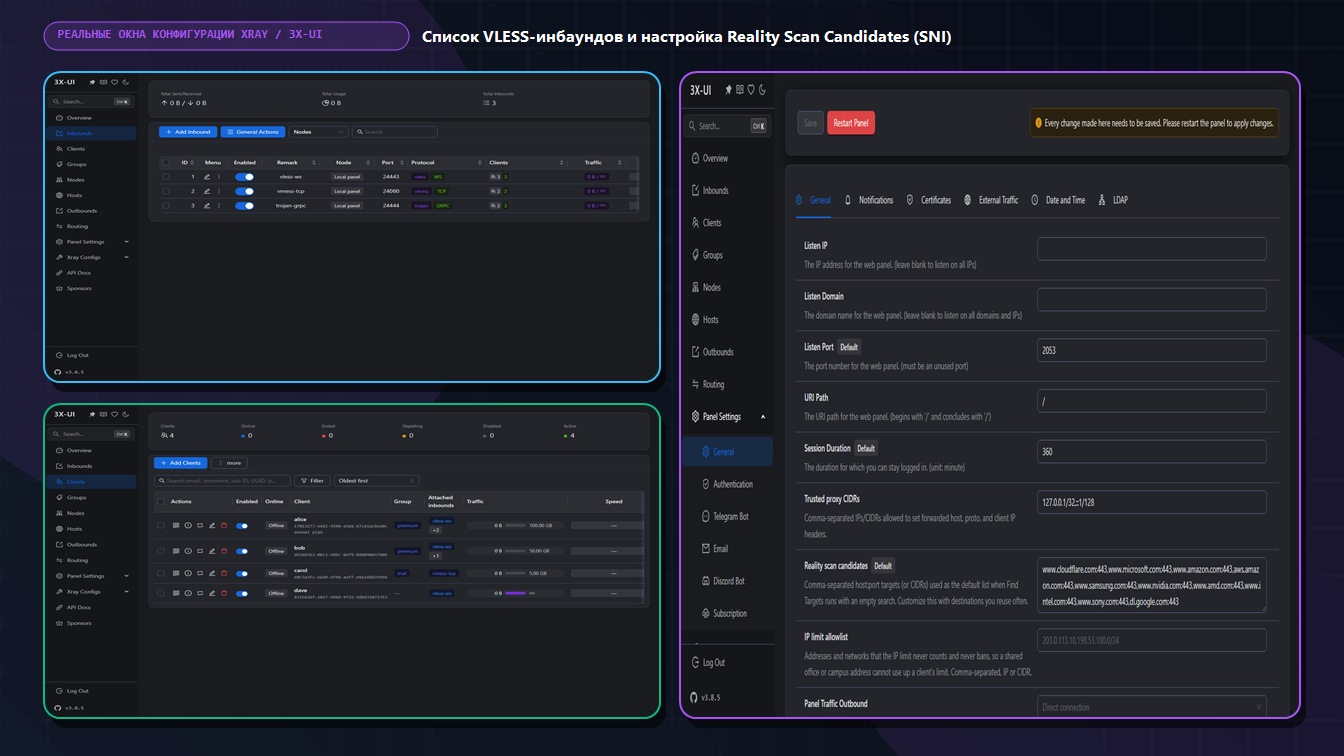Image resolution: width=1344 pixels, height=756 pixels.
Task: Click the reset traffic icon for client dave
Action: tap(199, 593)
